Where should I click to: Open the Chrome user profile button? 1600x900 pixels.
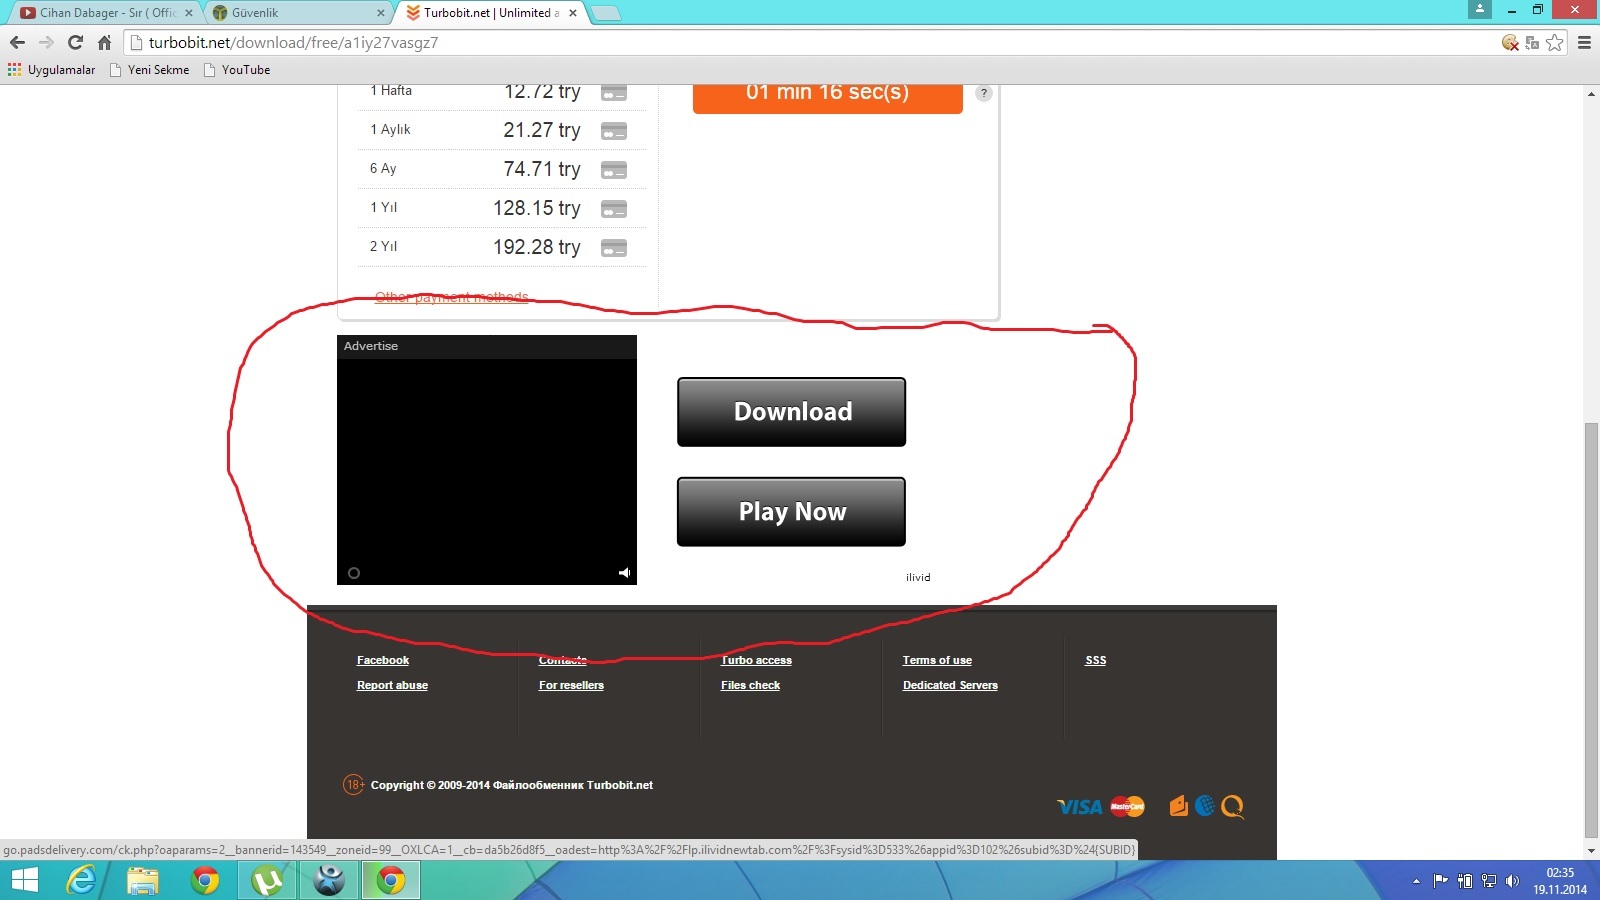click(x=1480, y=9)
